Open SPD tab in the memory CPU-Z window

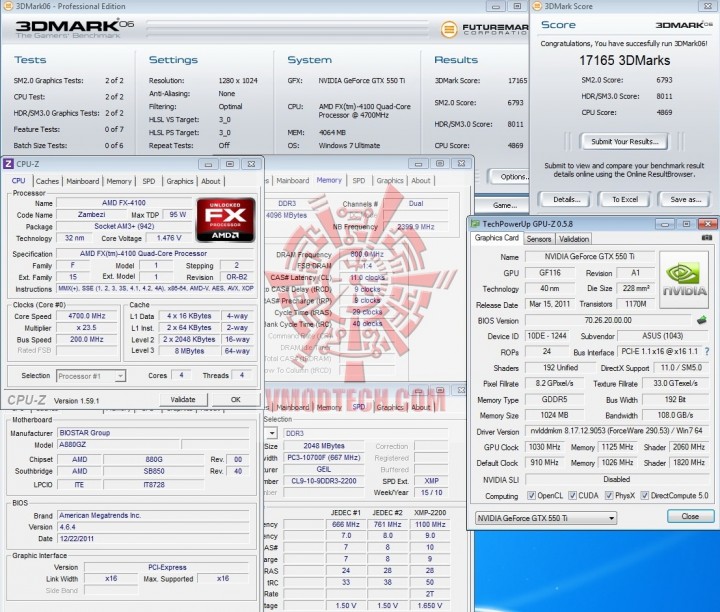(x=359, y=180)
